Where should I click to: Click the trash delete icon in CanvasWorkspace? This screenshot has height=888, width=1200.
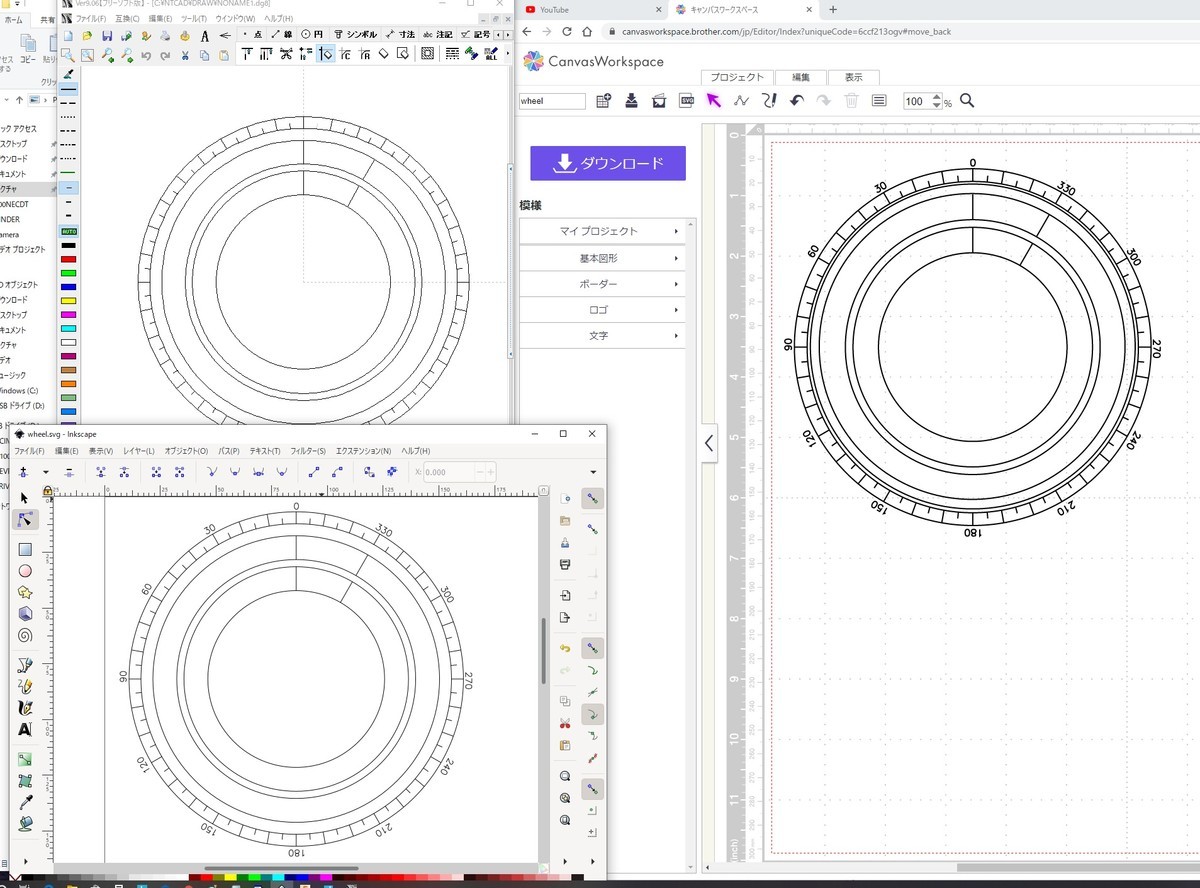tap(851, 100)
